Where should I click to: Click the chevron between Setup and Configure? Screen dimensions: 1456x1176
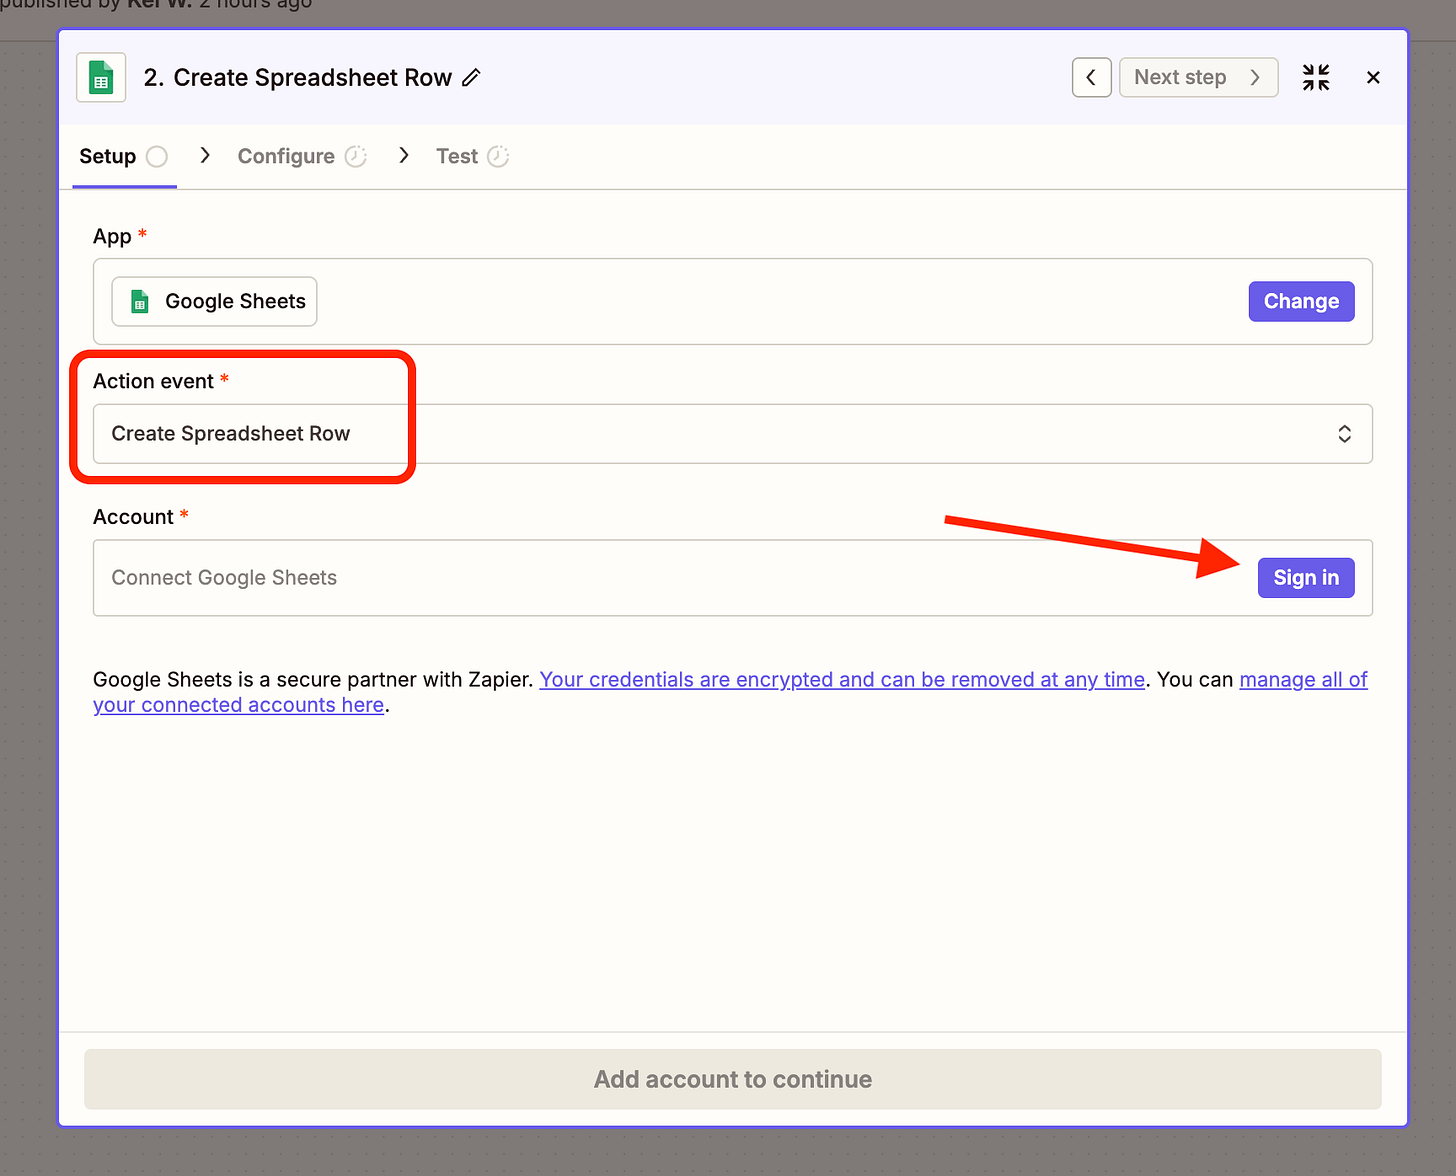(205, 155)
